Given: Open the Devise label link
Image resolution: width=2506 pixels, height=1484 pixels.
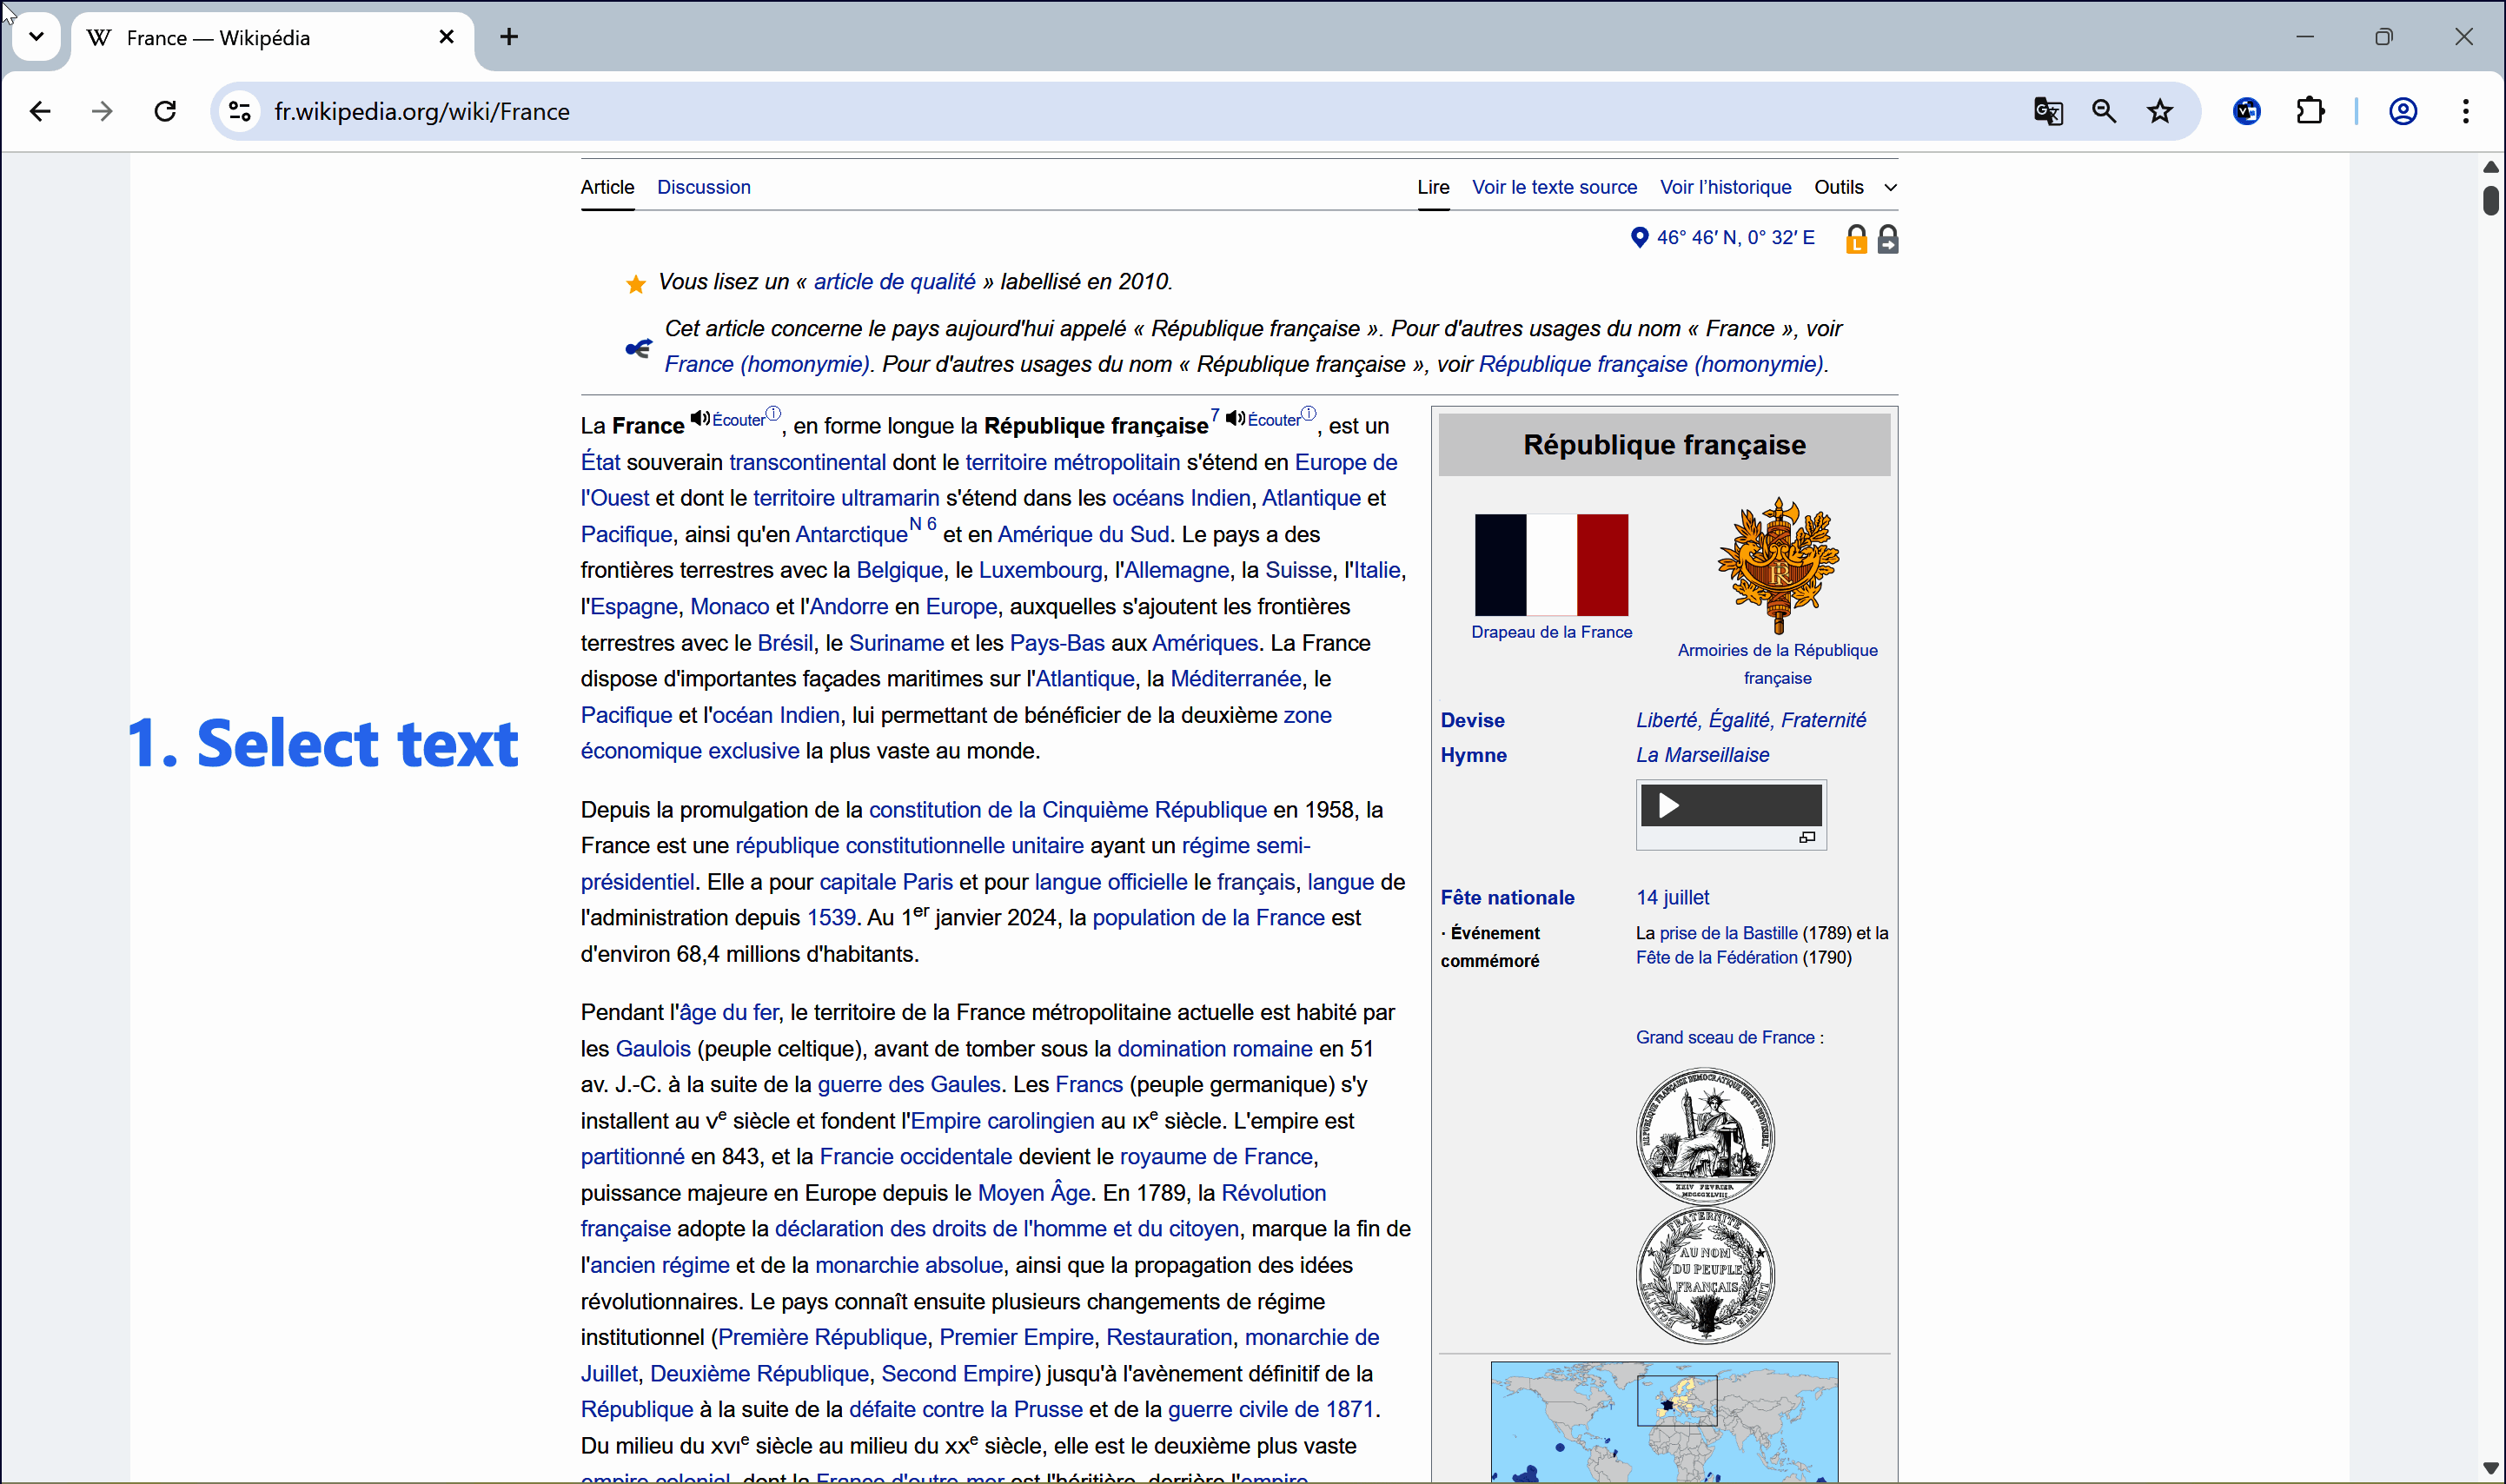Looking at the screenshot, I should [1472, 720].
